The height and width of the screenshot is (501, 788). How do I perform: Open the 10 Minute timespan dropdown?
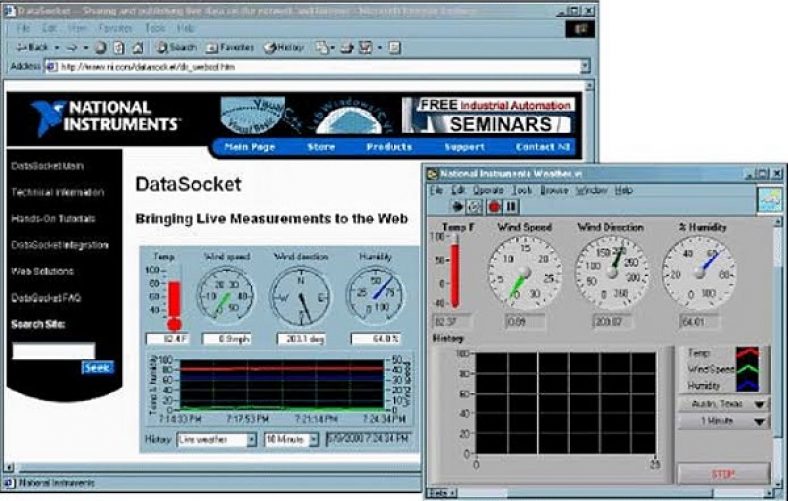point(313,439)
